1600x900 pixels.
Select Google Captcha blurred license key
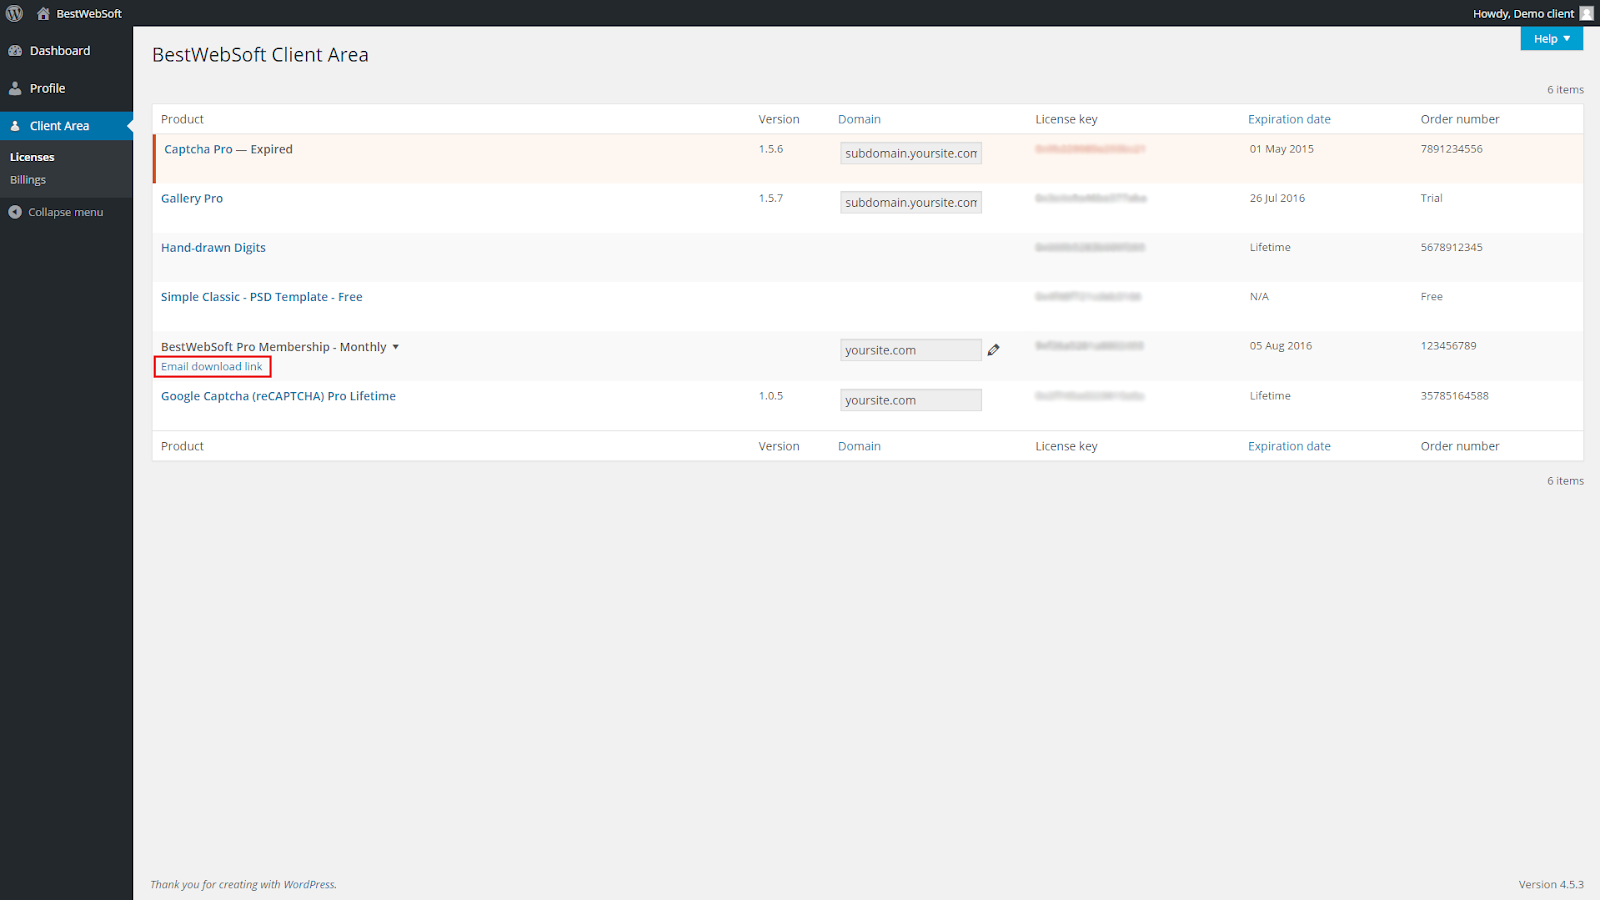tap(1090, 396)
